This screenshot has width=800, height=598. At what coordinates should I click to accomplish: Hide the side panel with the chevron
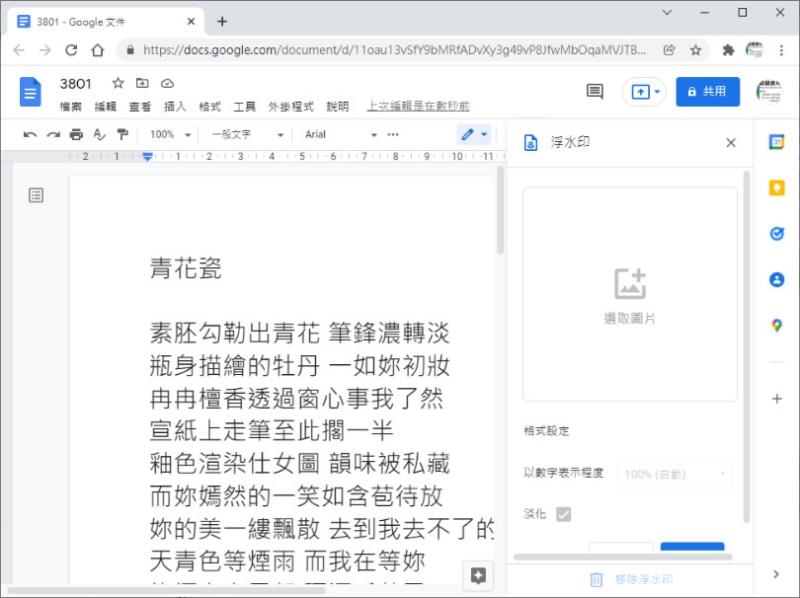pos(776,574)
